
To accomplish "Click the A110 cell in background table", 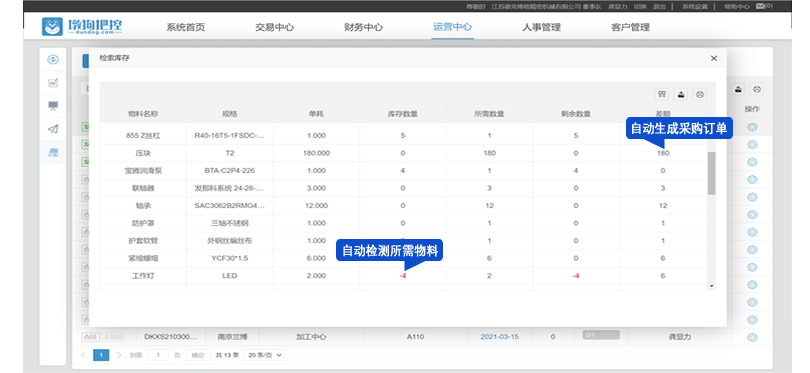I will click(x=415, y=337).
